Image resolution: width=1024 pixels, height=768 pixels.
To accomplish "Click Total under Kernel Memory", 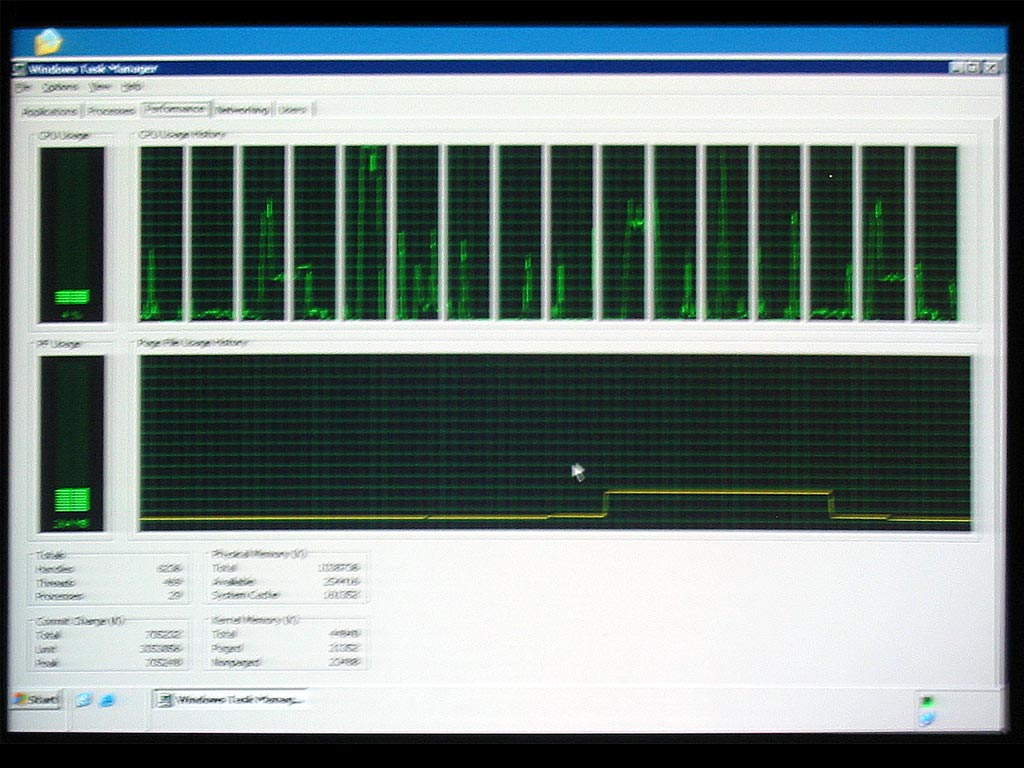I will click(286, 634).
